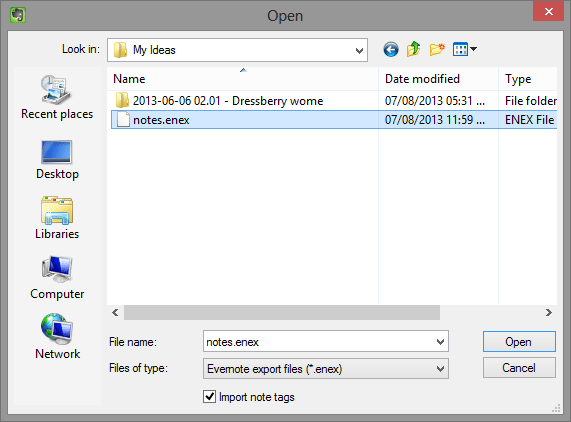Uncheck Import note tags checkbox
The height and width of the screenshot is (422, 571).
click(209, 397)
